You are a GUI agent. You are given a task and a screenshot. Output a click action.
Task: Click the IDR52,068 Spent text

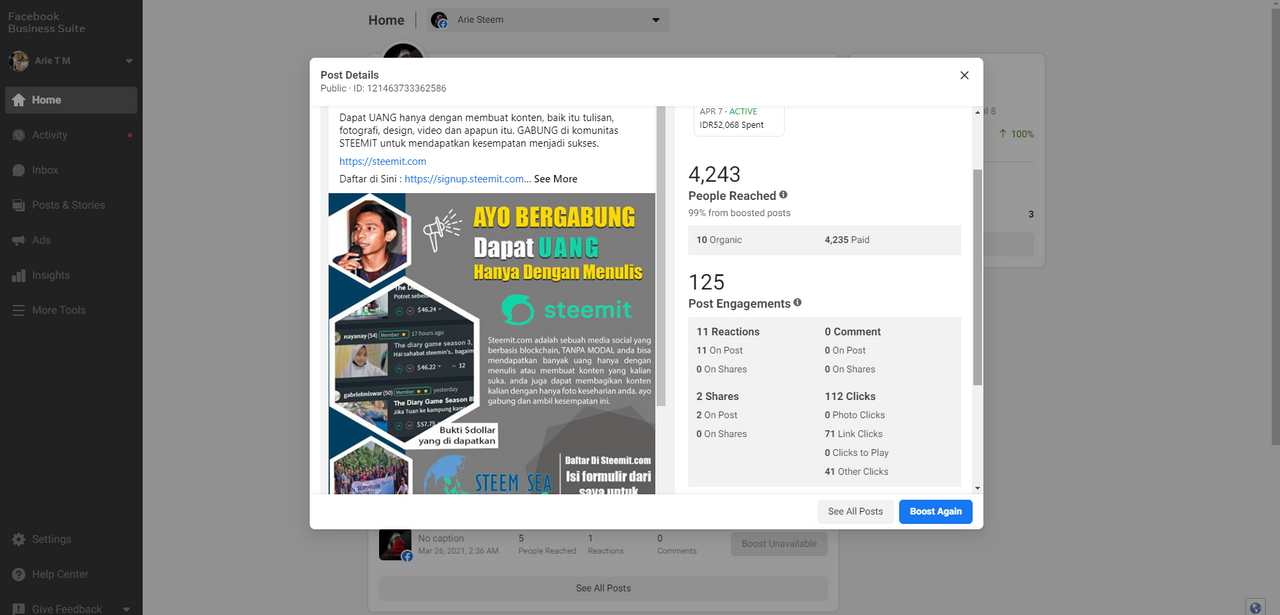click(x=733, y=125)
